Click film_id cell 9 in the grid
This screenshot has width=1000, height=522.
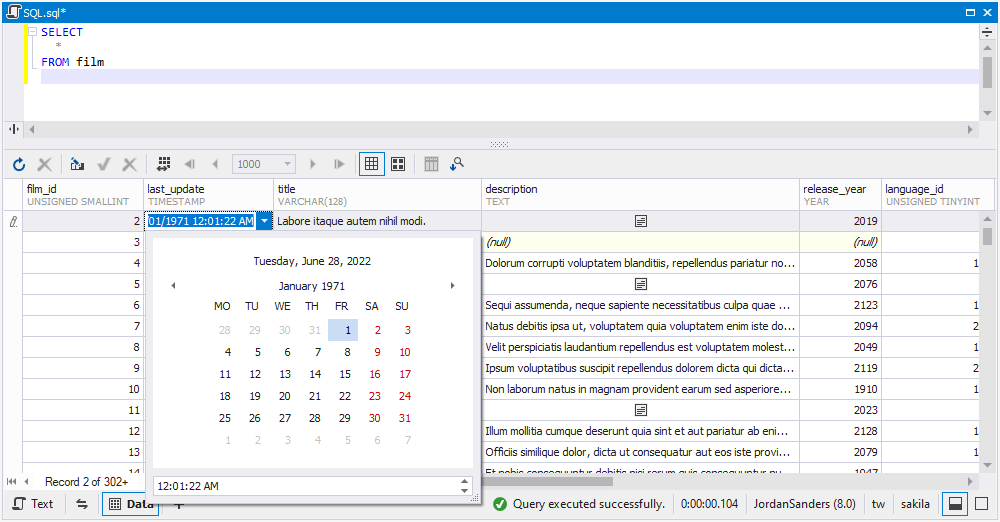83,368
